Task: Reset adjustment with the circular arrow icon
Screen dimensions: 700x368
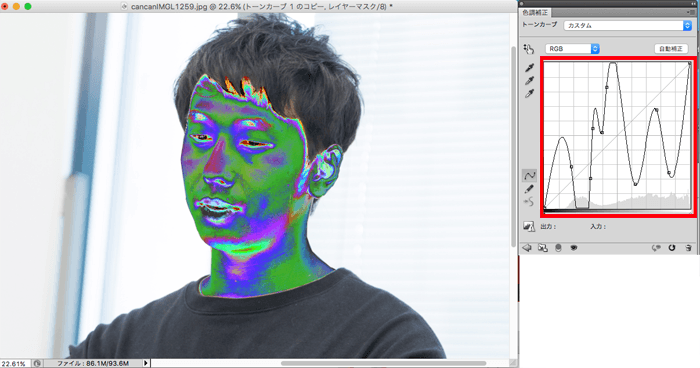Action: coord(672,248)
